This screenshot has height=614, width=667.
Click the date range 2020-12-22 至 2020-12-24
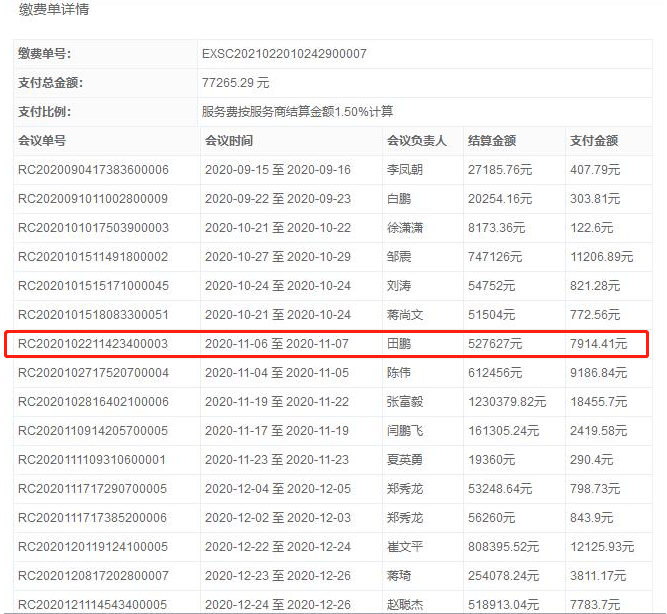(x=277, y=547)
